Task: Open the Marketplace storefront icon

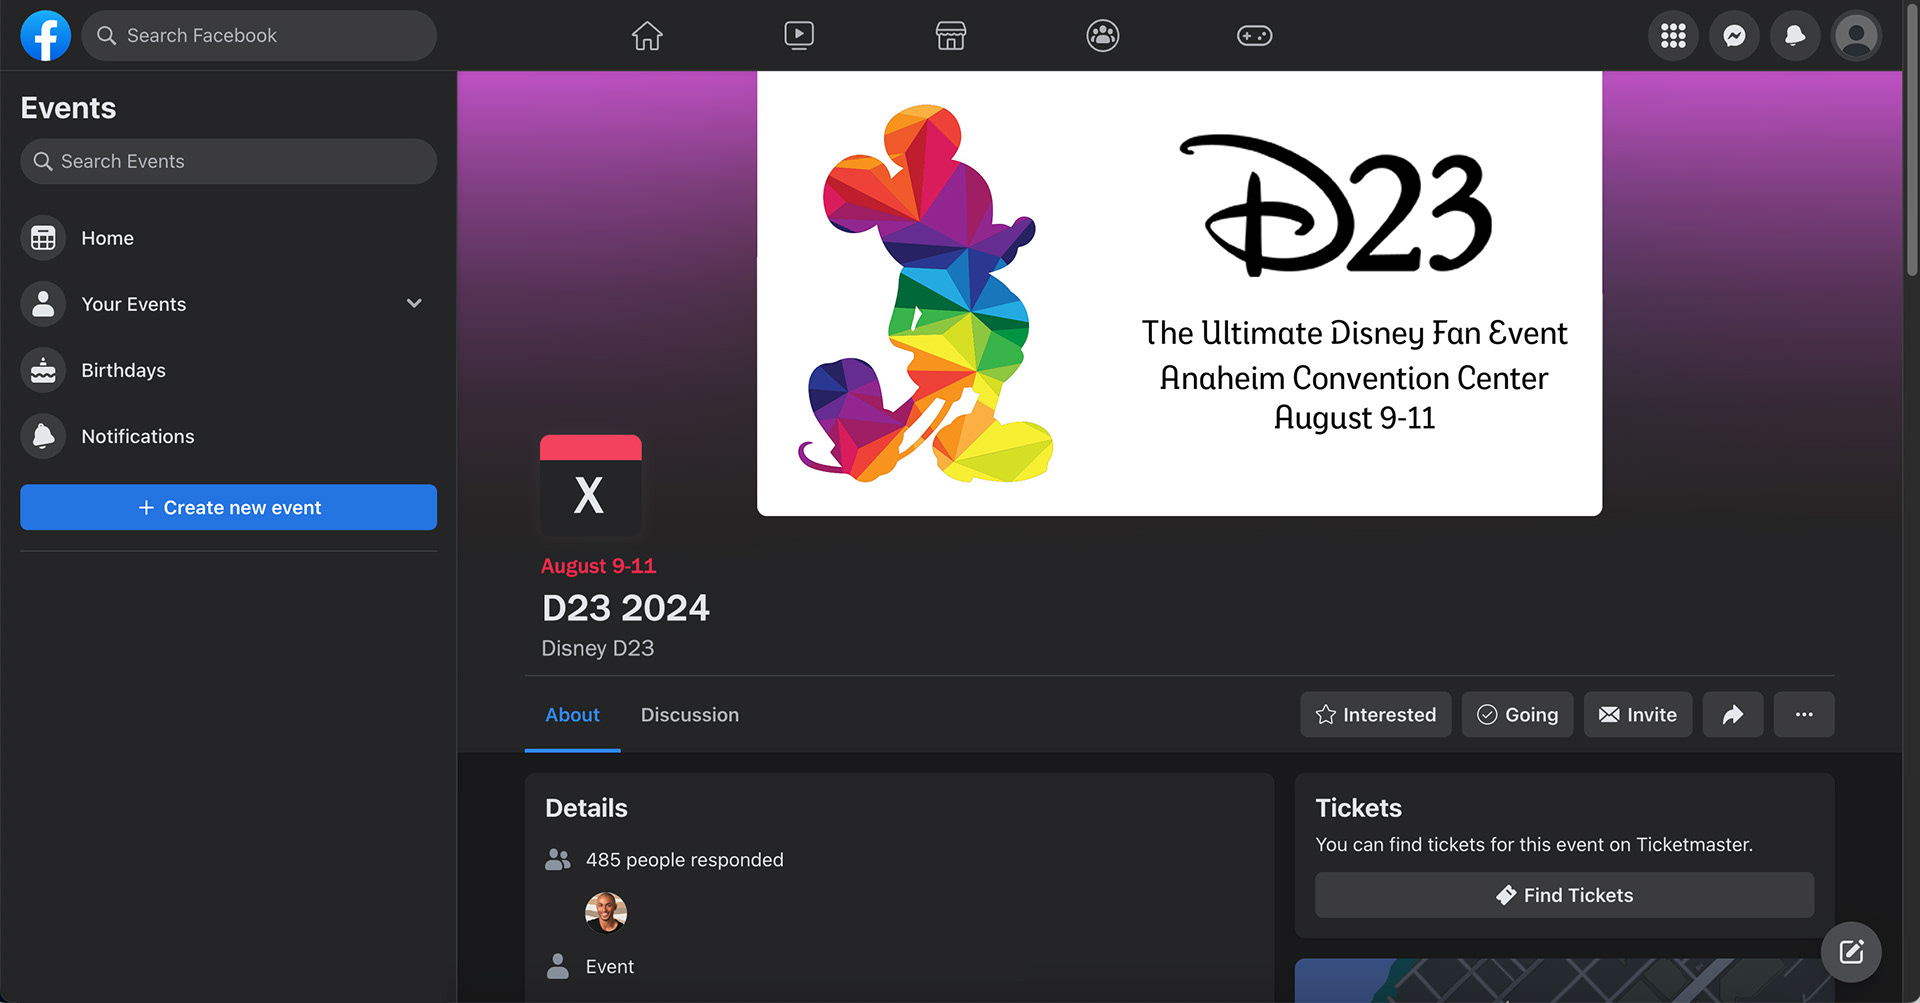Action: (951, 36)
